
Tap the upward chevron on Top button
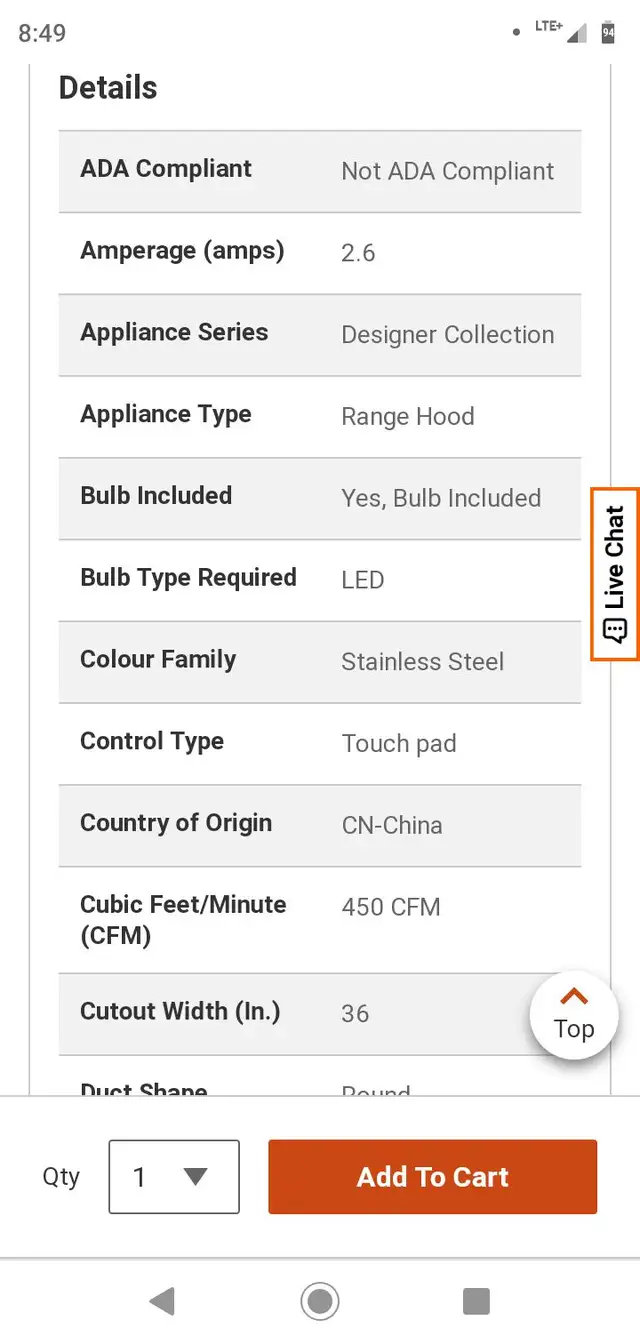(x=574, y=996)
